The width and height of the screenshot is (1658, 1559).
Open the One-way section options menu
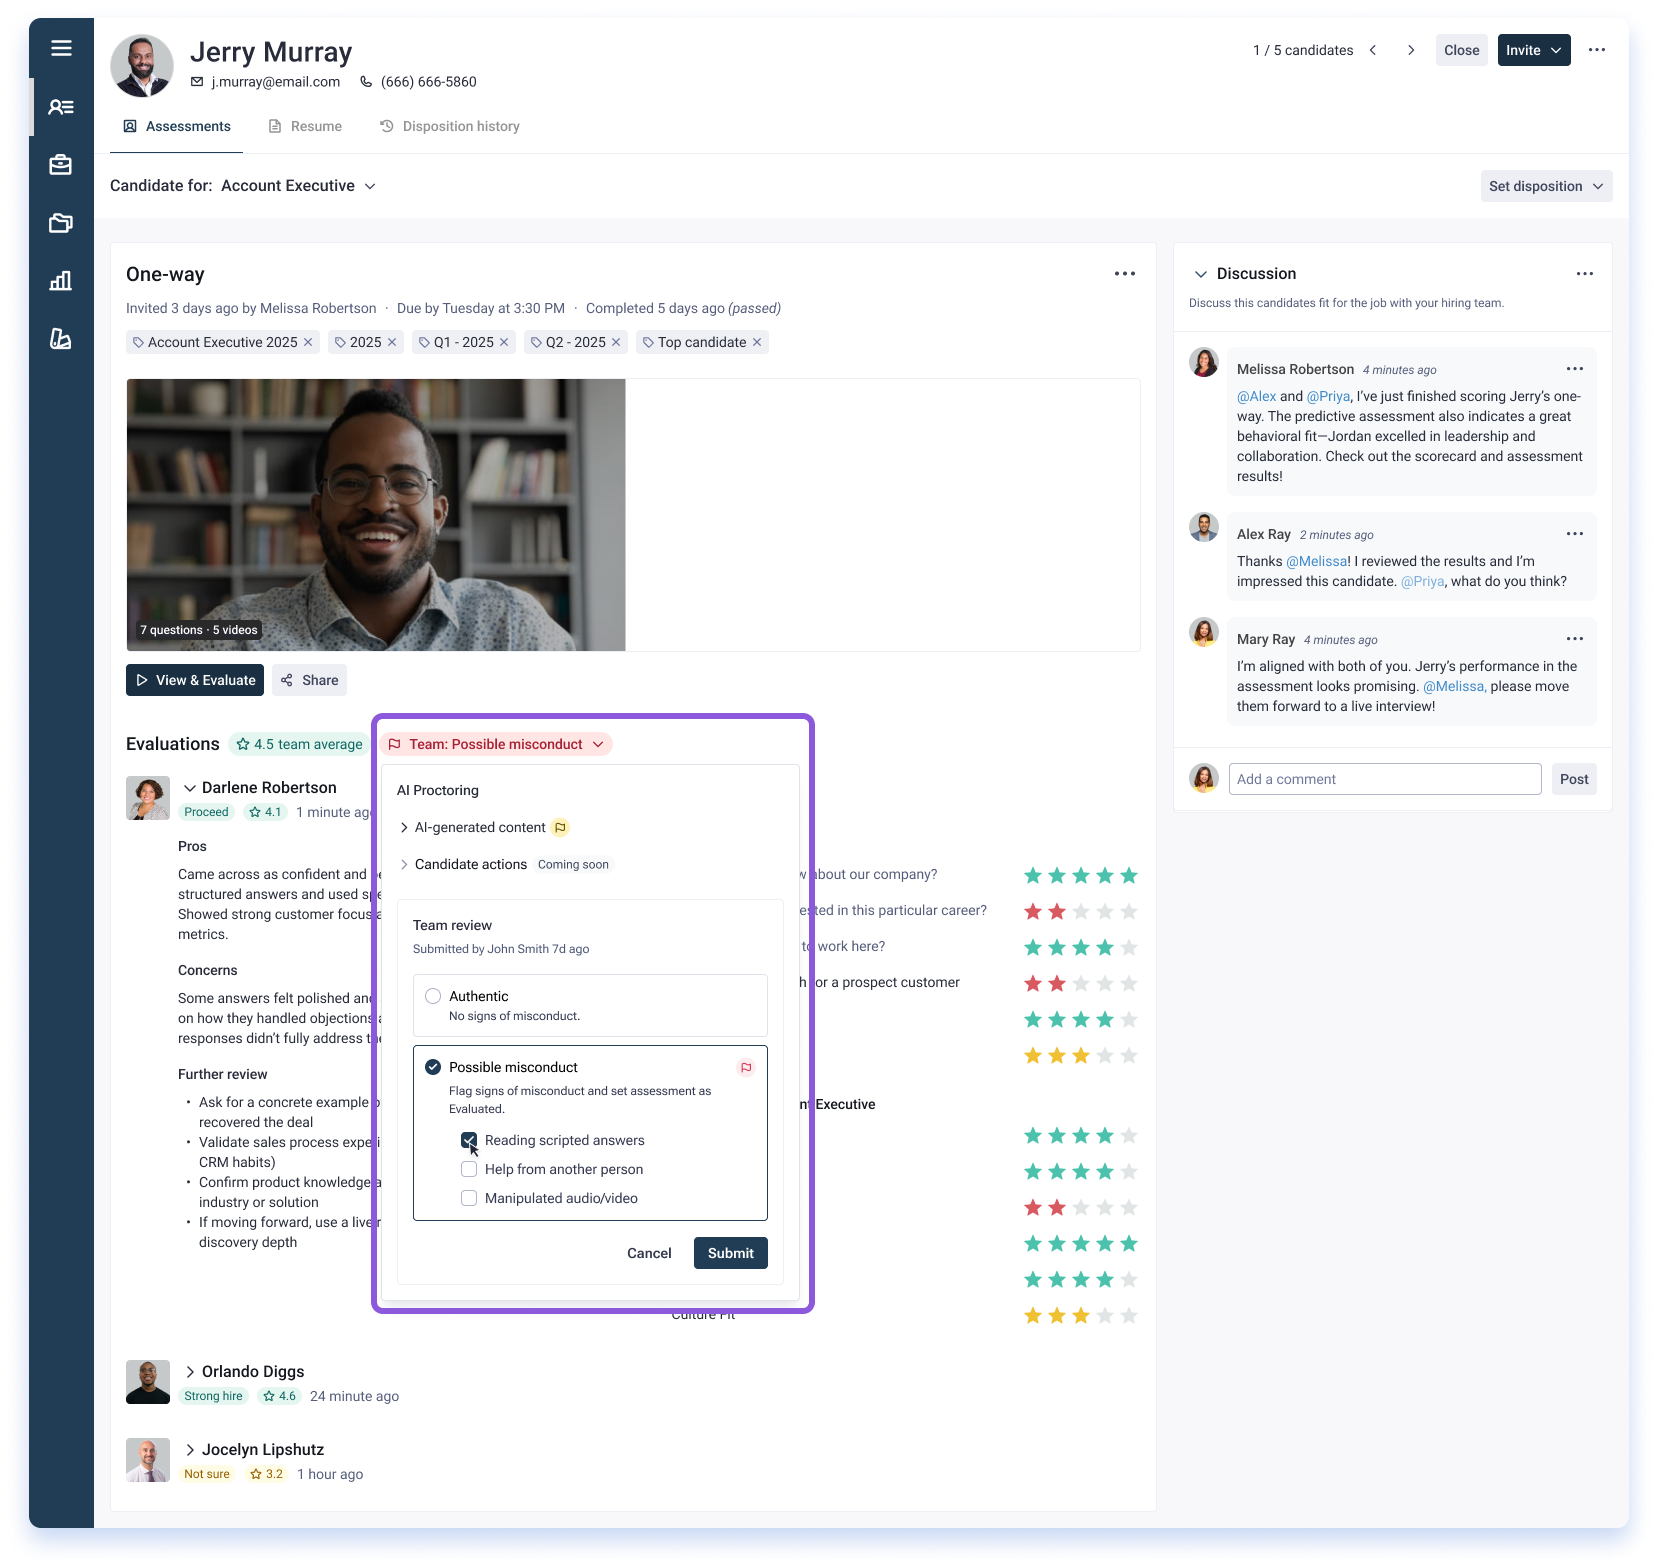pyautogui.click(x=1125, y=274)
